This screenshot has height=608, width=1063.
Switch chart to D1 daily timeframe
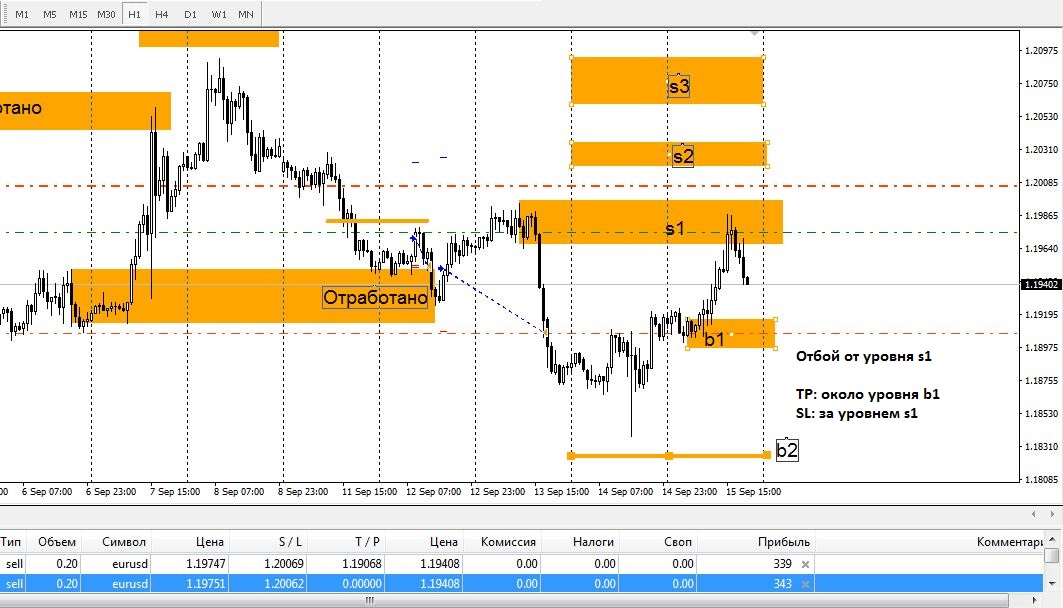[190, 14]
